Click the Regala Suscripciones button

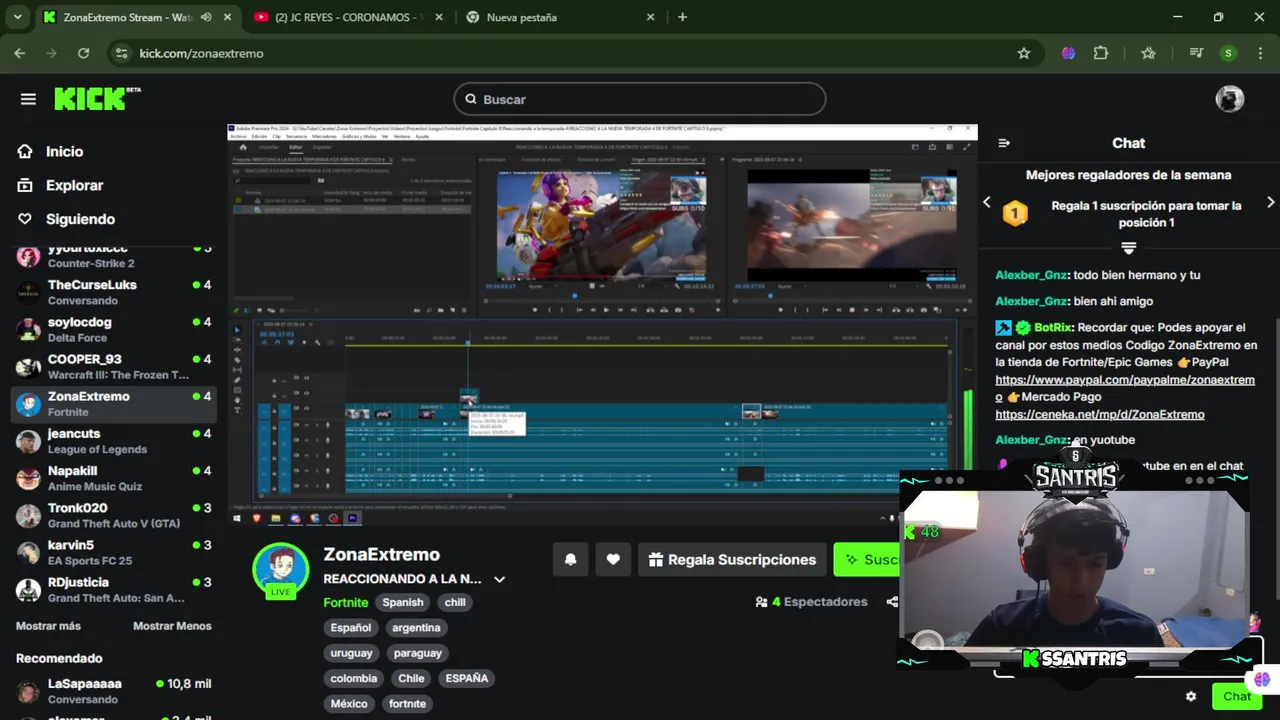(732, 560)
